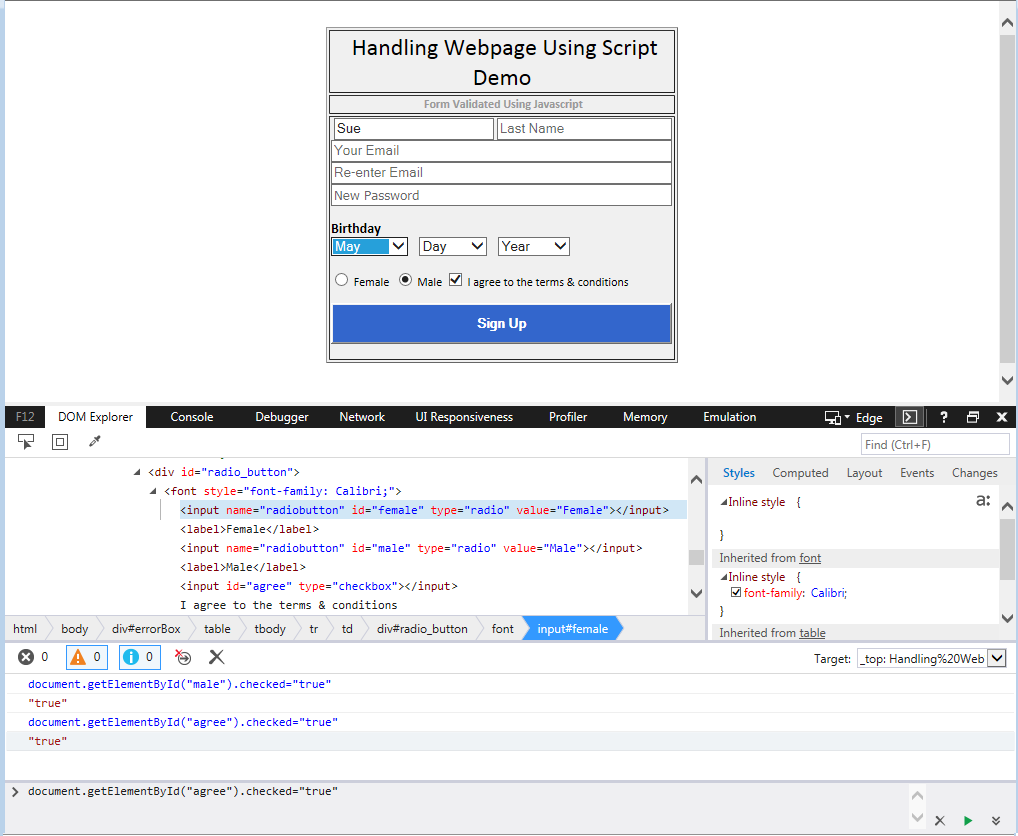1018x836 pixels.
Task: Select the Female radio button
Action: click(341, 280)
